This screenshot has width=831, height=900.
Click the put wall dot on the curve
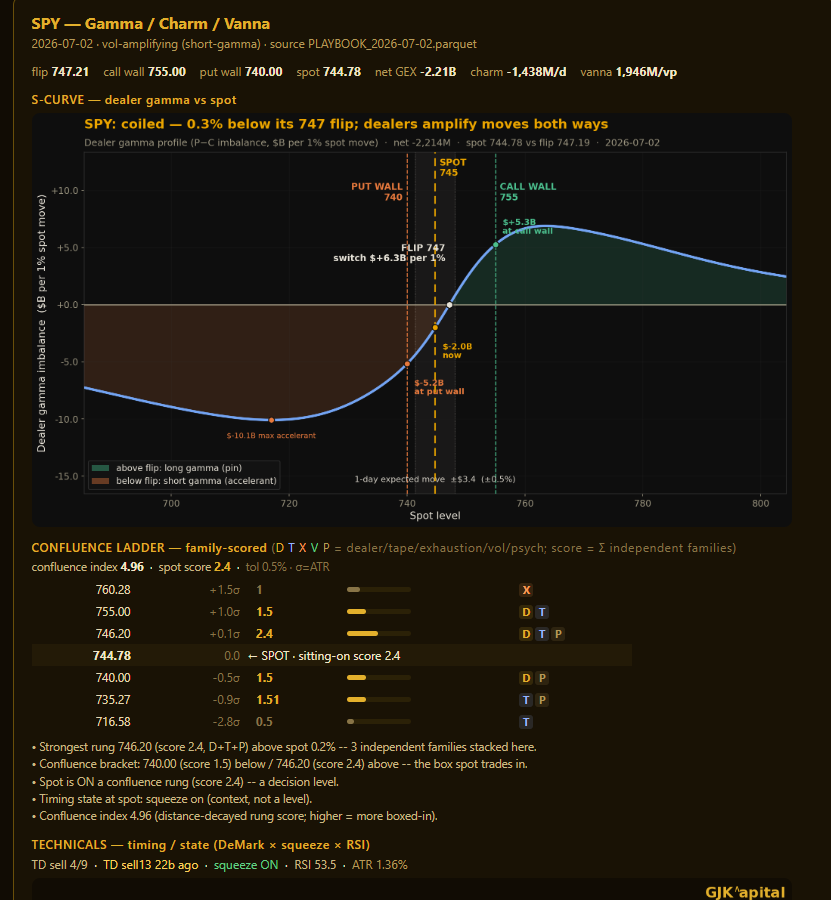click(x=407, y=364)
